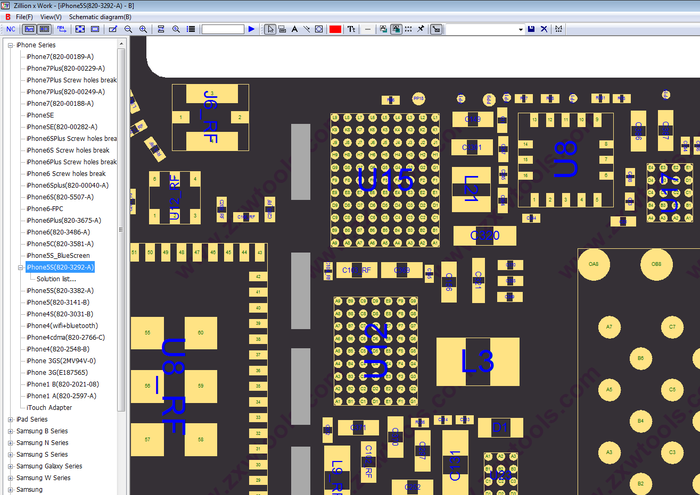Screen dimensions: 700x495
Task: Pick the red color swatch
Action: coord(335,29)
